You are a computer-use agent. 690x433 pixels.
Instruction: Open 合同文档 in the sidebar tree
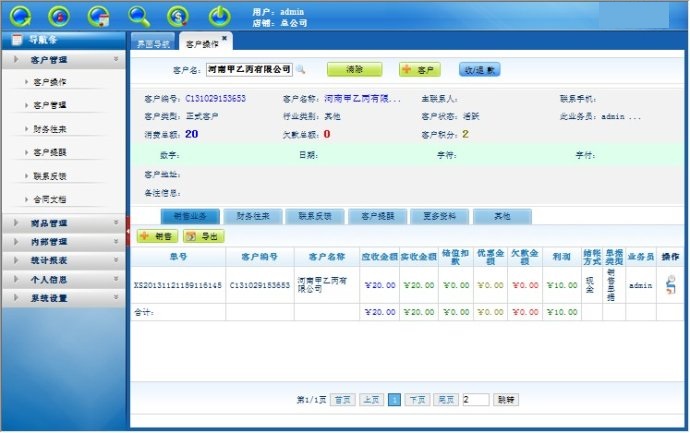50,199
